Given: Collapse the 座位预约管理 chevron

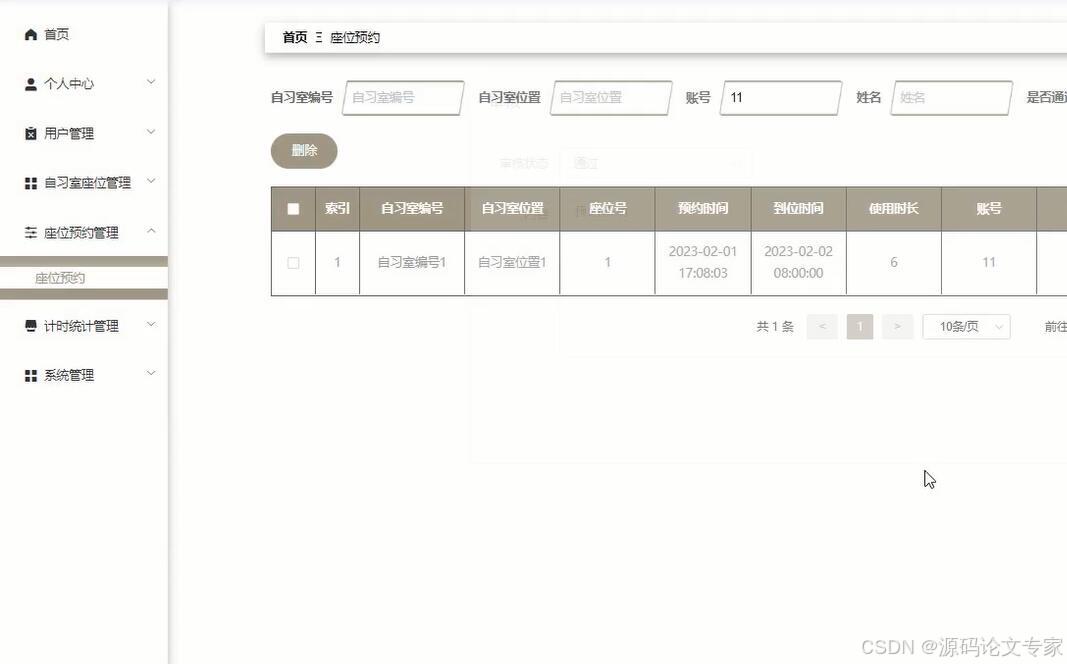Looking at the screenshot, I should (151, 231).
